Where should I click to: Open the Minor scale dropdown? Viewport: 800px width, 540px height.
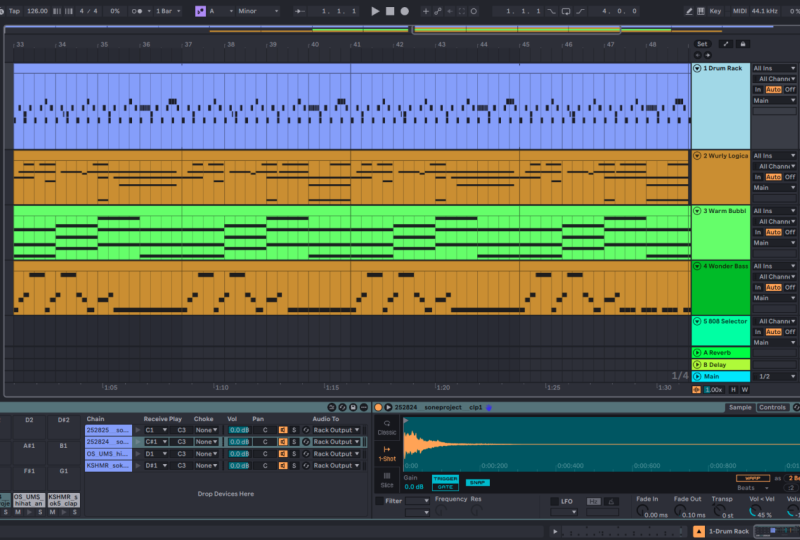[x=258, y=11]
